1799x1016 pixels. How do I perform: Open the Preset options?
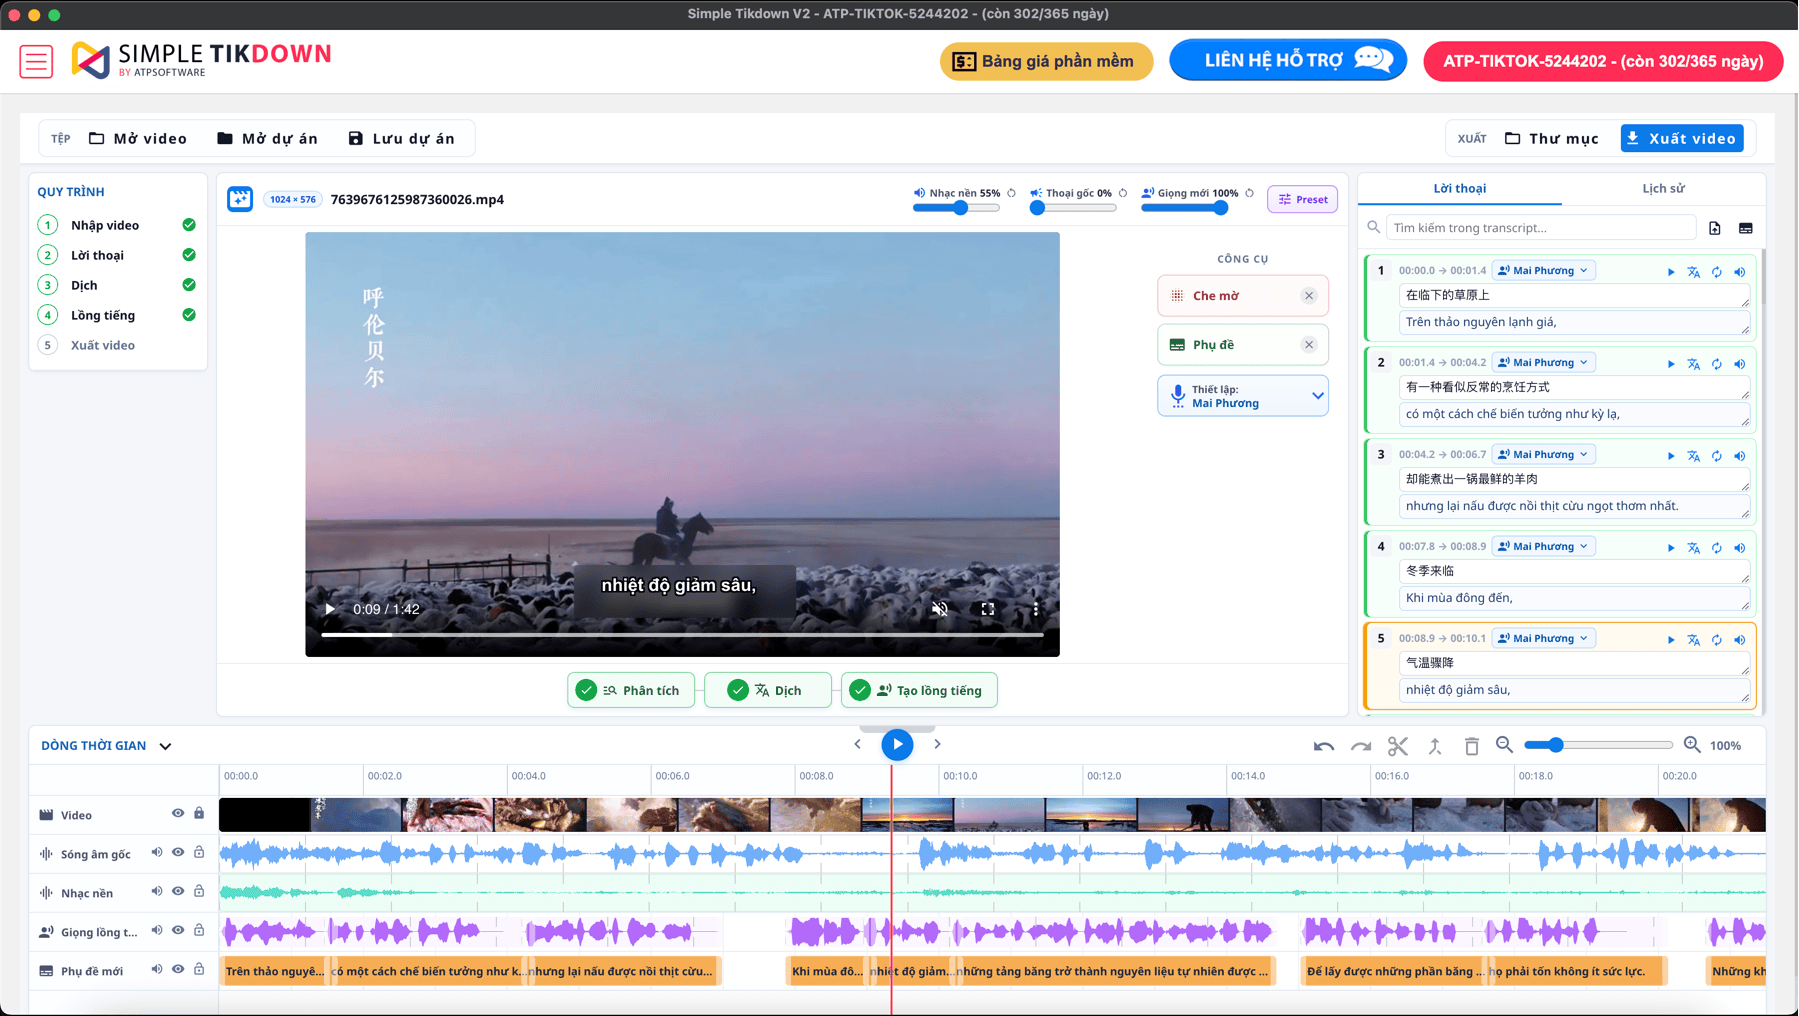(1302, 199)
